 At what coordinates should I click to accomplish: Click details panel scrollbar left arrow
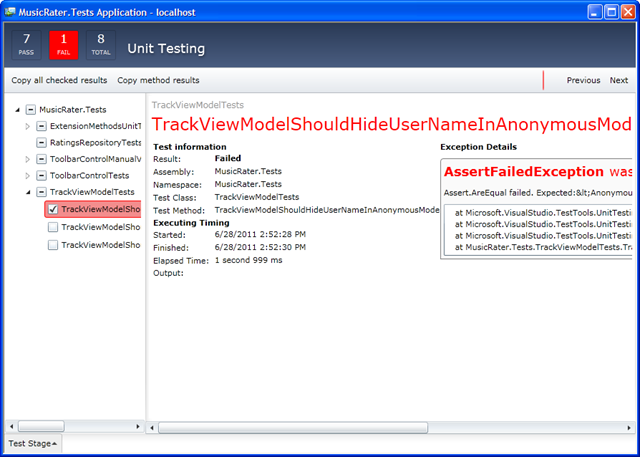tap(152, 428)
